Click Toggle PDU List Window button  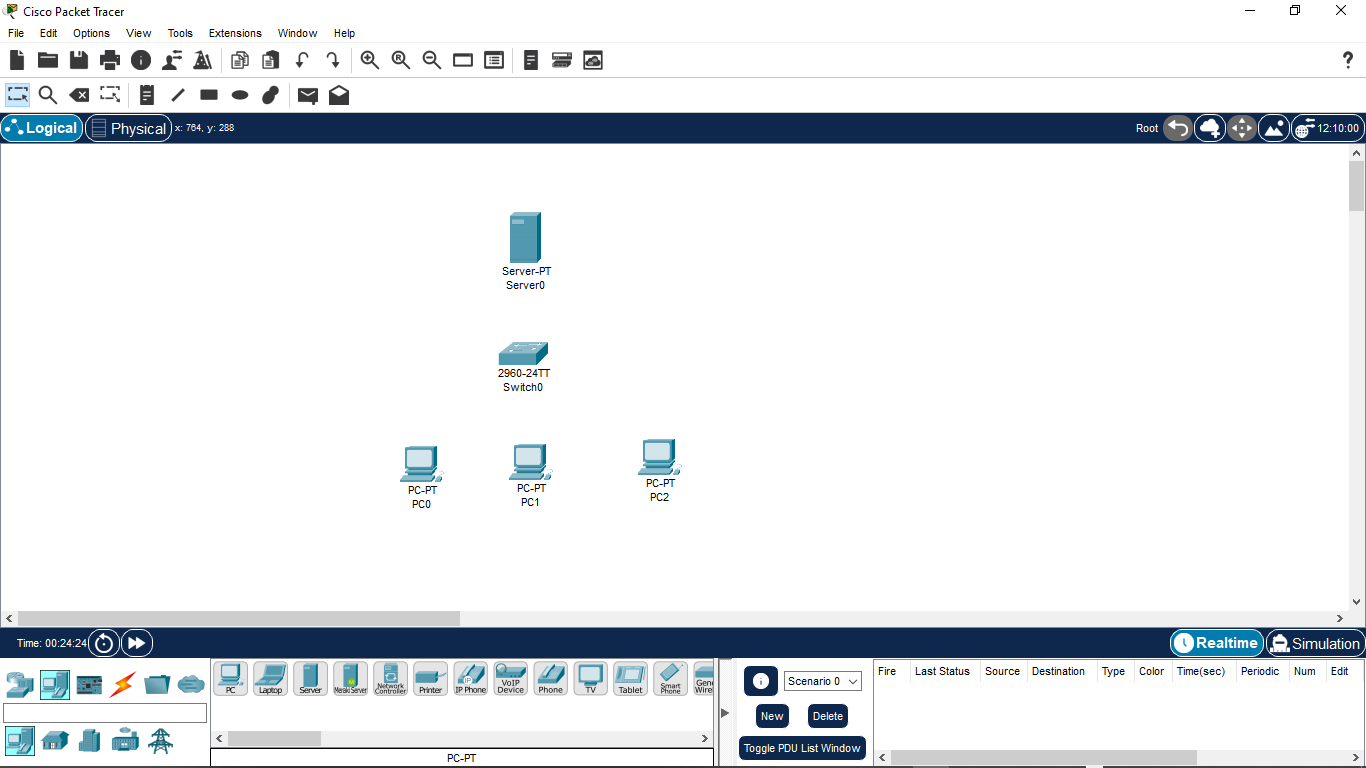tap(802, 748)
